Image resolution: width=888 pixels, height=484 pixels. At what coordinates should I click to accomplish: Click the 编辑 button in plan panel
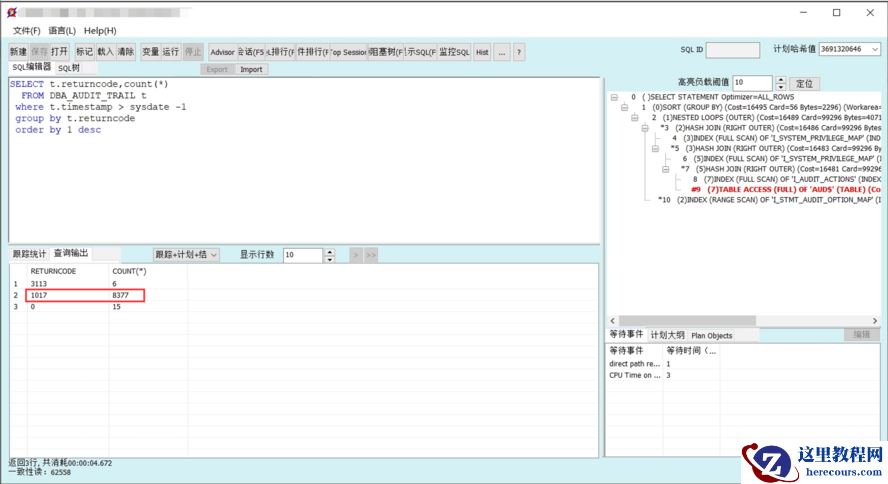pyautogui.click(x=861, y=335)
